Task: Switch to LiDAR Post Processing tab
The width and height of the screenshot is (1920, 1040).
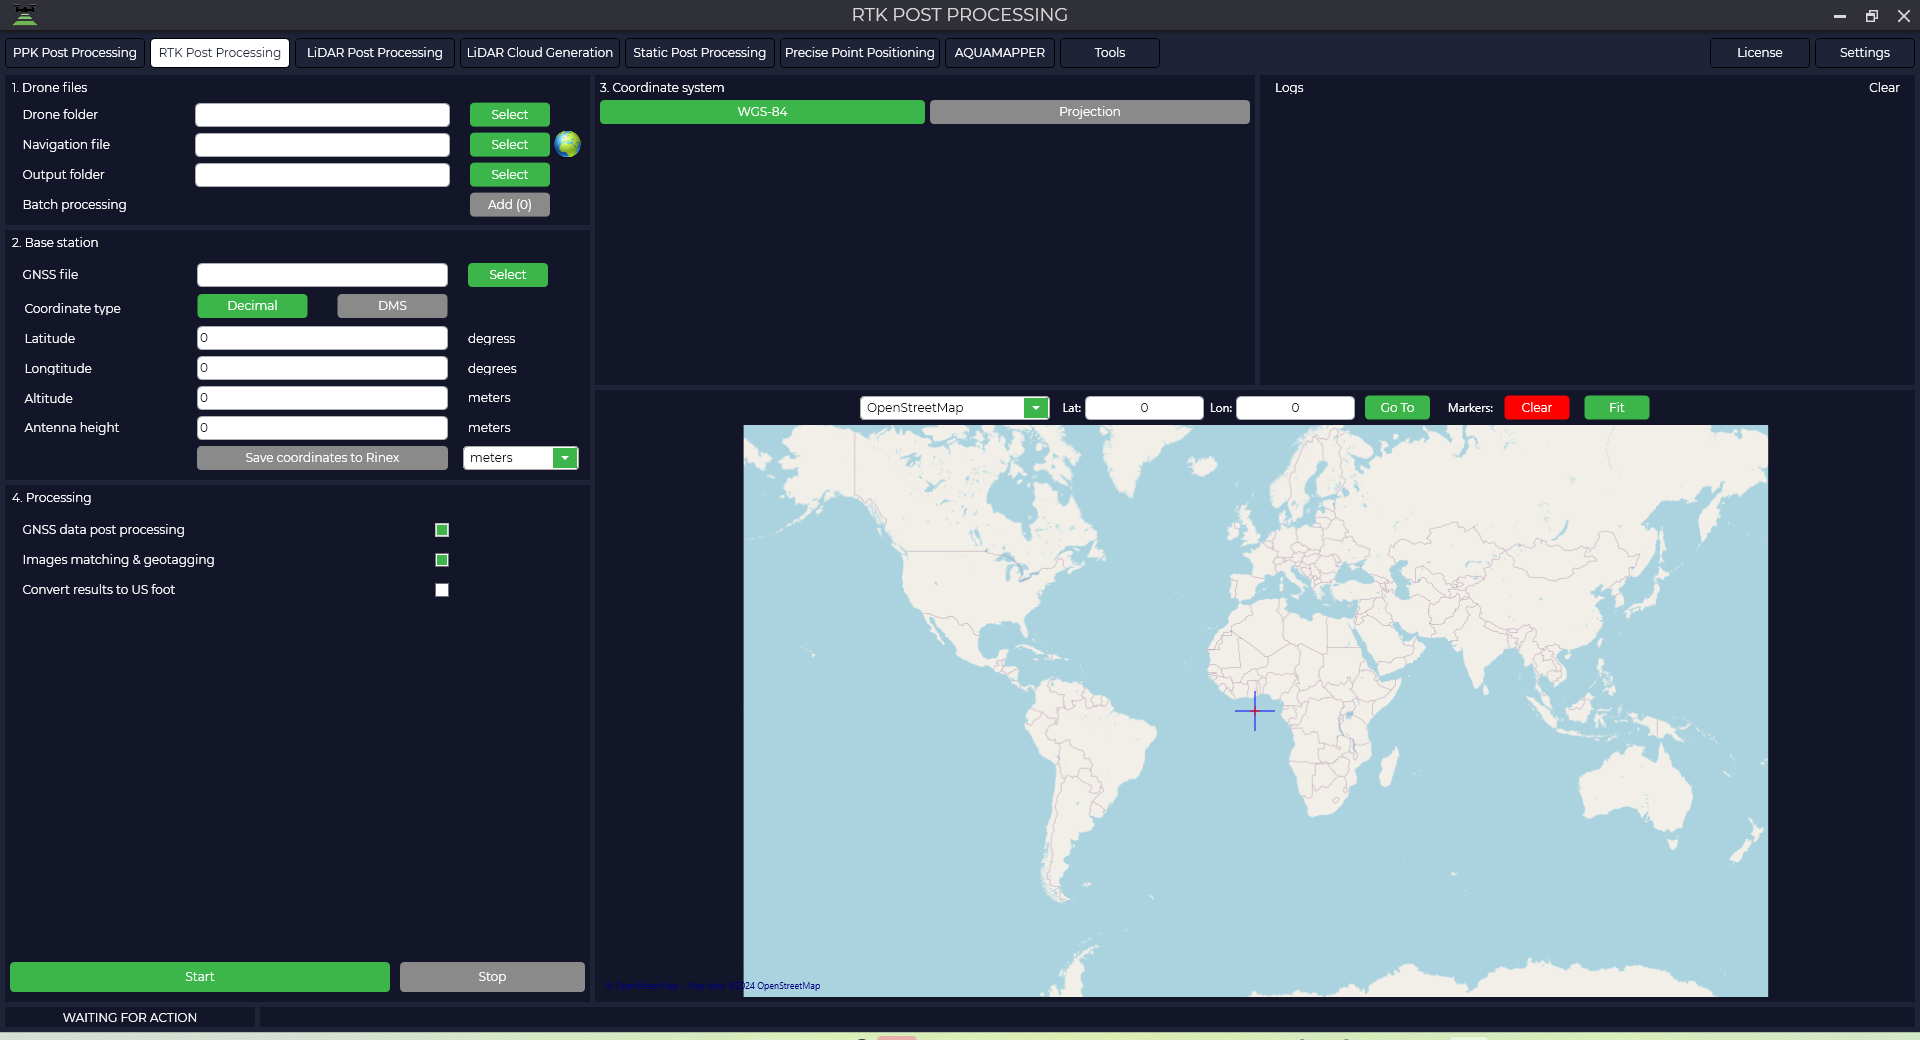Action: coord(375,53)
